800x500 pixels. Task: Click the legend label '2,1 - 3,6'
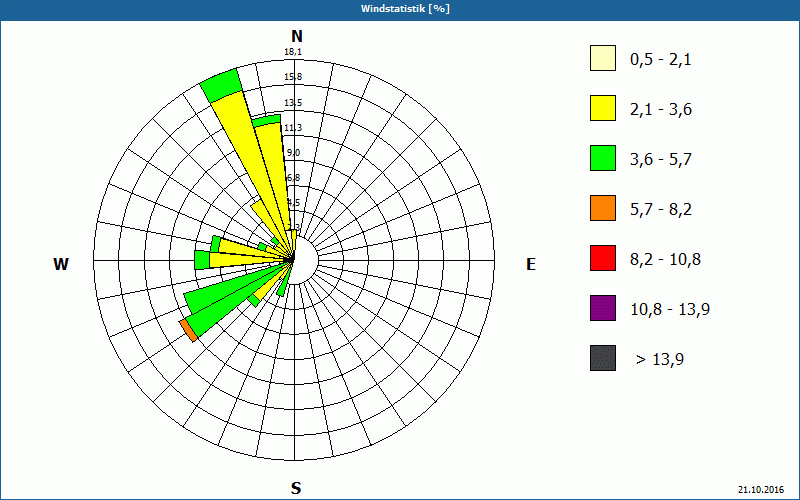[x=661, y=110]
